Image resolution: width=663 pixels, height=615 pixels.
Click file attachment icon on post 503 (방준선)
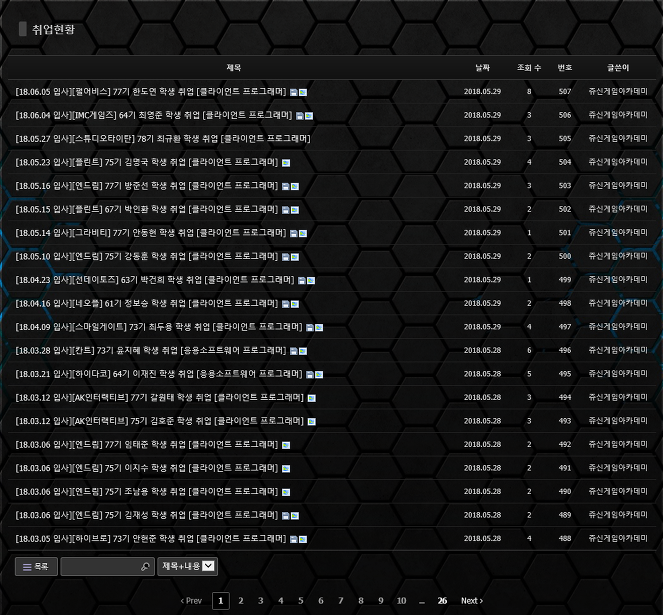(286, 187)
